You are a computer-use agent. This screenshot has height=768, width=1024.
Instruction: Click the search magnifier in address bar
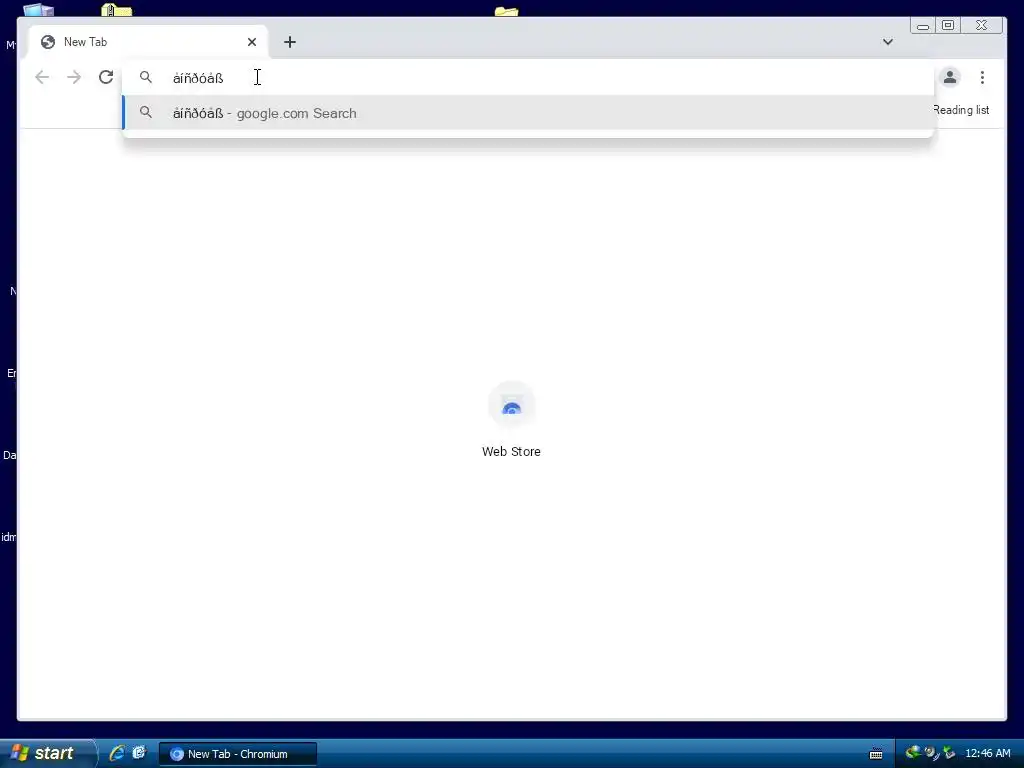point(146,78)
